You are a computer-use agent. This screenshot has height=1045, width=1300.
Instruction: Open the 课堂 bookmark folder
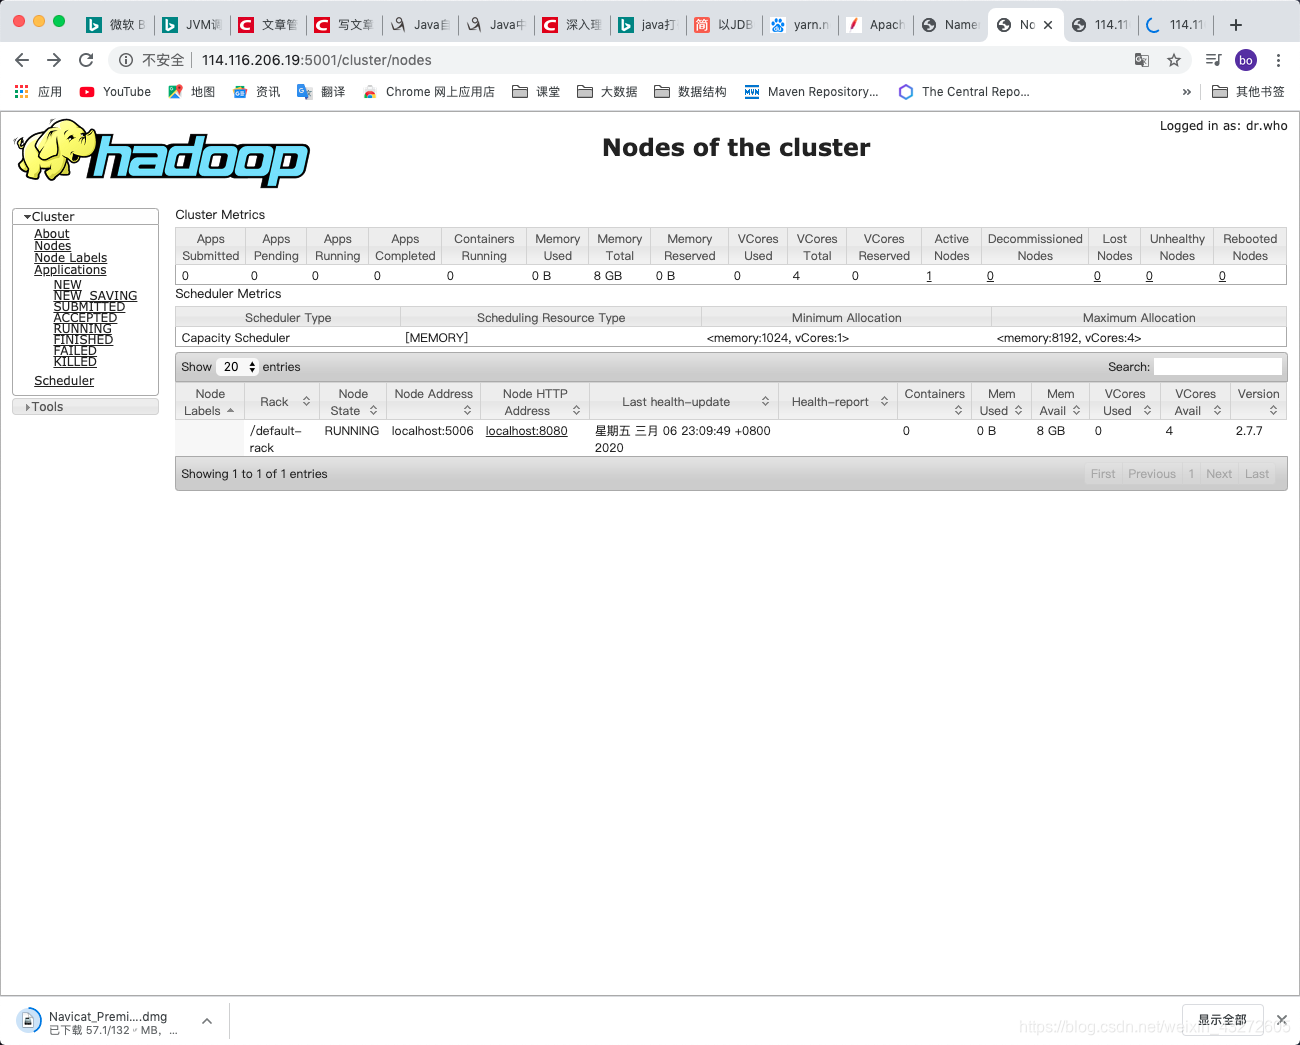coord(536,91)
